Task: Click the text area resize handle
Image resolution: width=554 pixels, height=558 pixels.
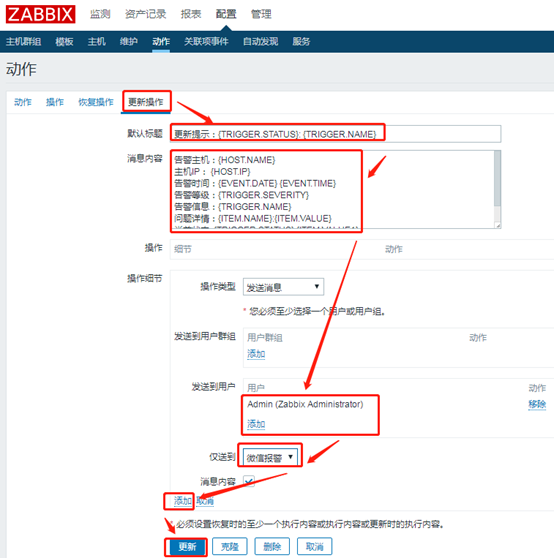Action: pyautogui.click(x=498, y=225)
